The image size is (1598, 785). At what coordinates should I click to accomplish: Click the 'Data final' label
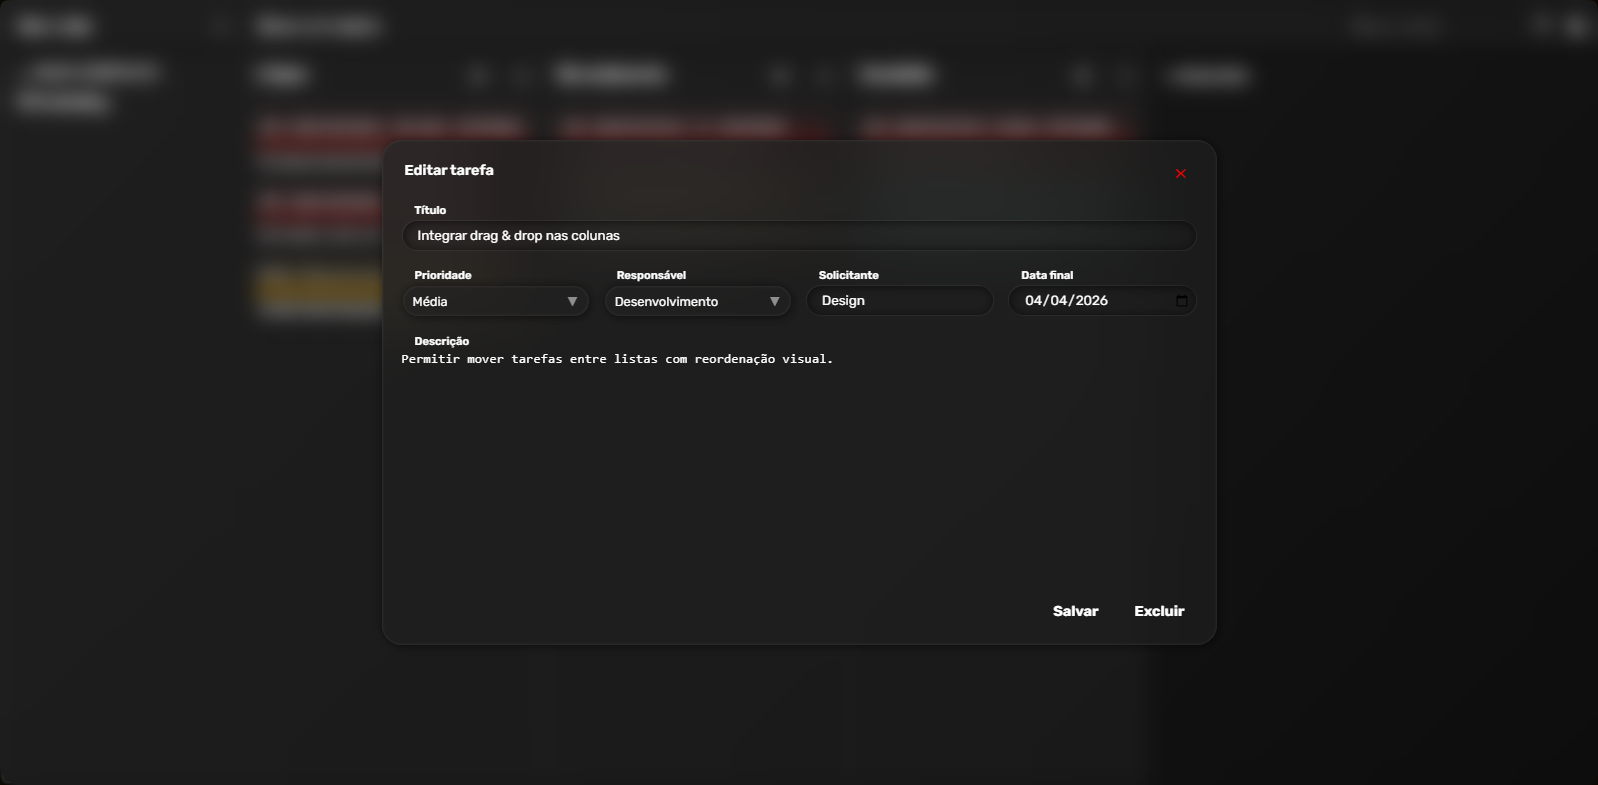pyautogui.click(x=1046, y=276)
